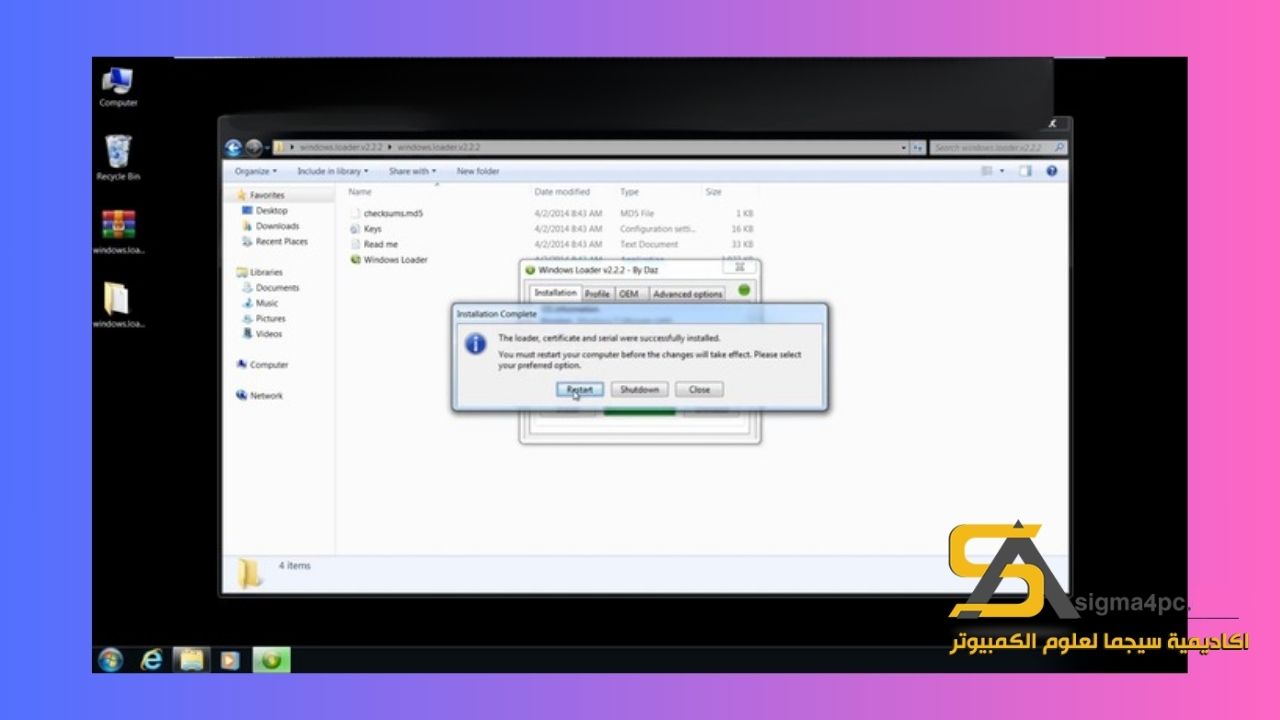The height and width of the screenshot is (720, 1280).
Task: Click the Explorer address bar path
Action: click(590, 148)
